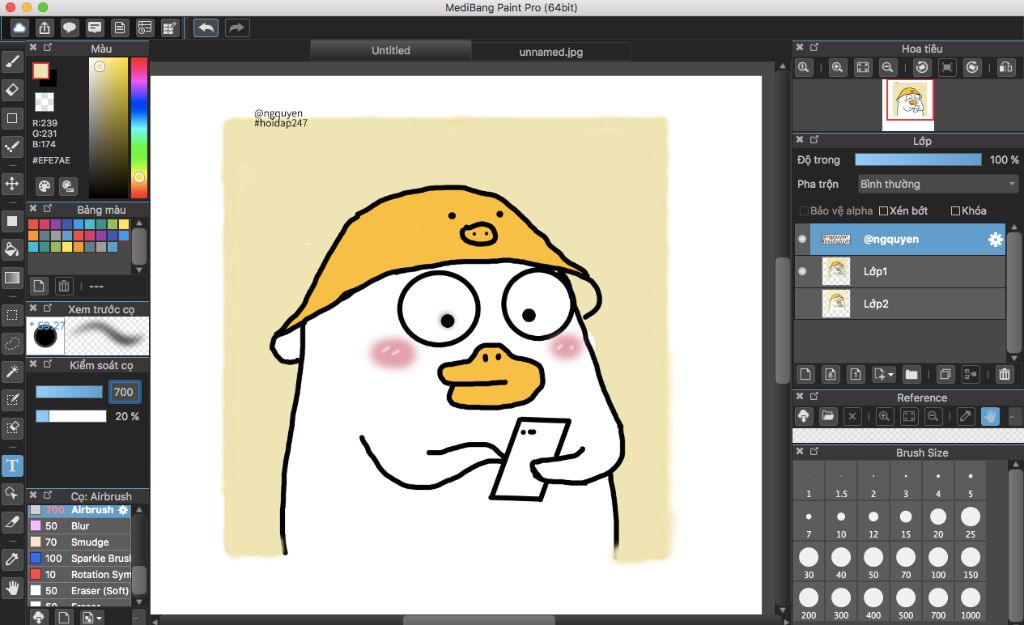The width and height of the screenshot is (1024, 625).
Task: Create a new layer with page icon
Action: pos(805,374)
